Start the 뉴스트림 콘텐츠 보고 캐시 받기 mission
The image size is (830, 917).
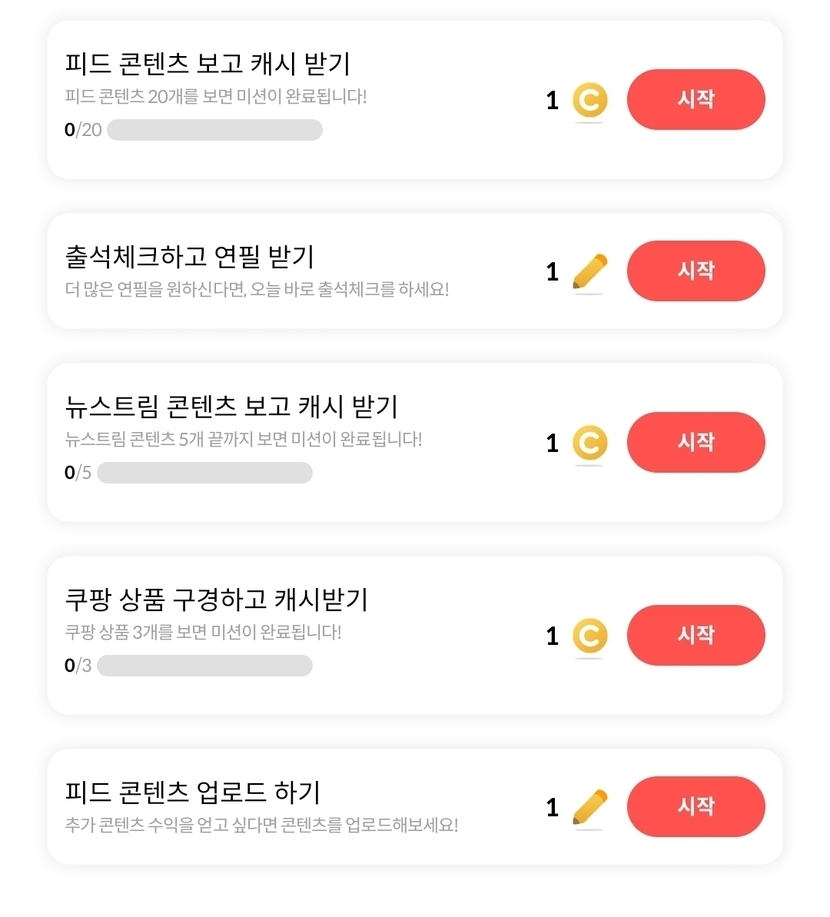coord(696,442)
